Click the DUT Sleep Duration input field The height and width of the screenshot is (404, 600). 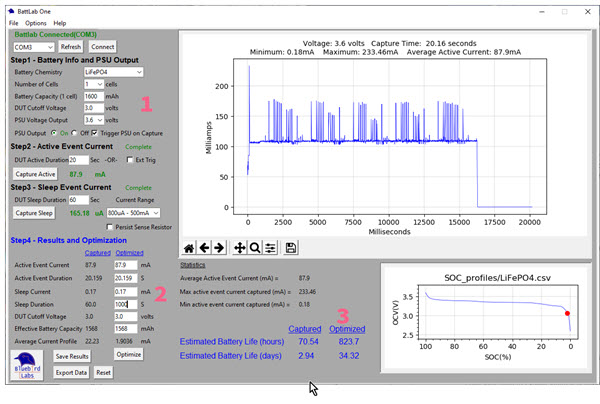click(x=78, y=200)
